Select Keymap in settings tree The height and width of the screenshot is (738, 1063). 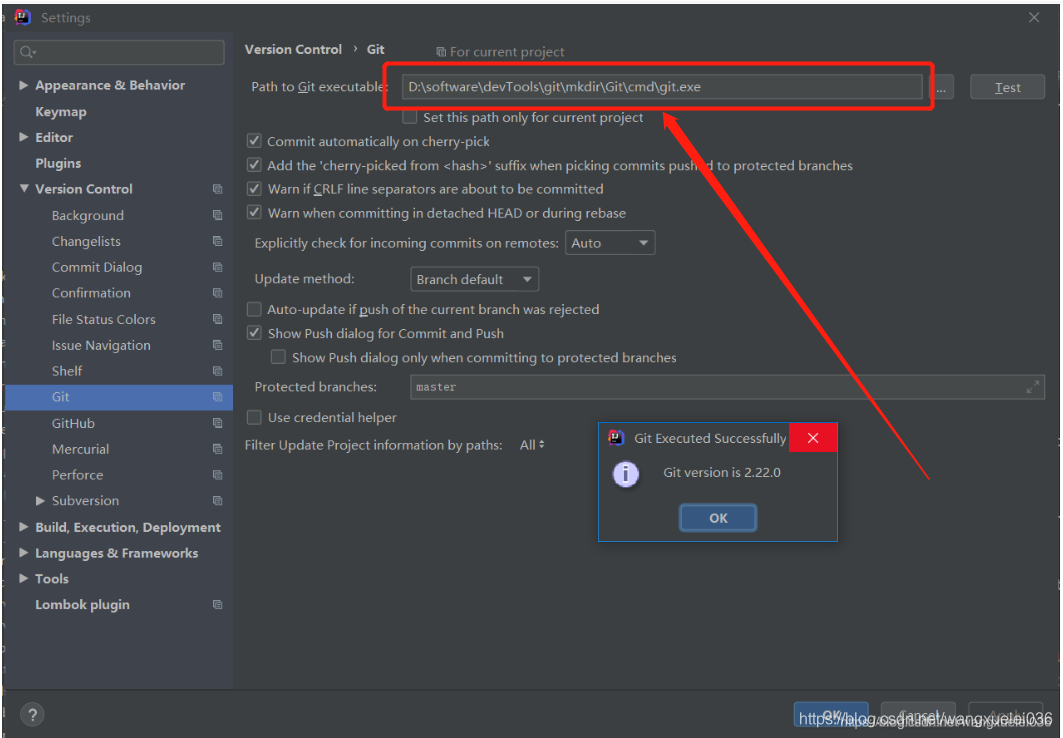[x=60, y=112]
